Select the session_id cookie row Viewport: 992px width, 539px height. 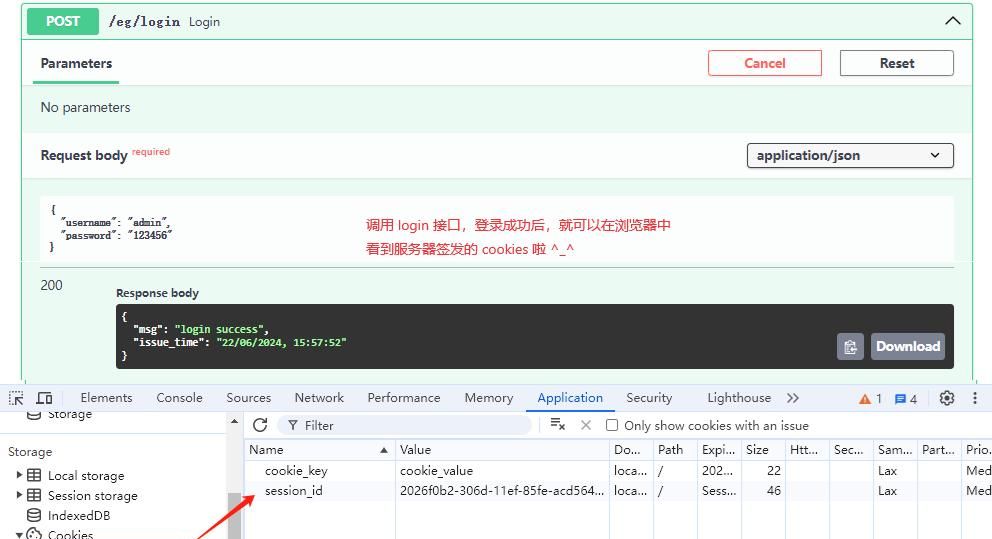pyautogui.click(x=618, y=491)
